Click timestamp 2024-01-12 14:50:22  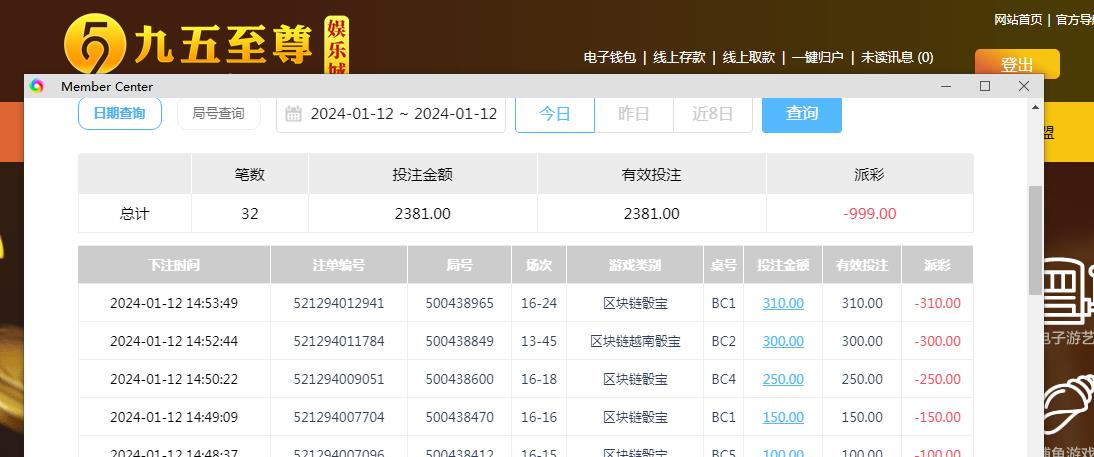(x=174, y=380)
